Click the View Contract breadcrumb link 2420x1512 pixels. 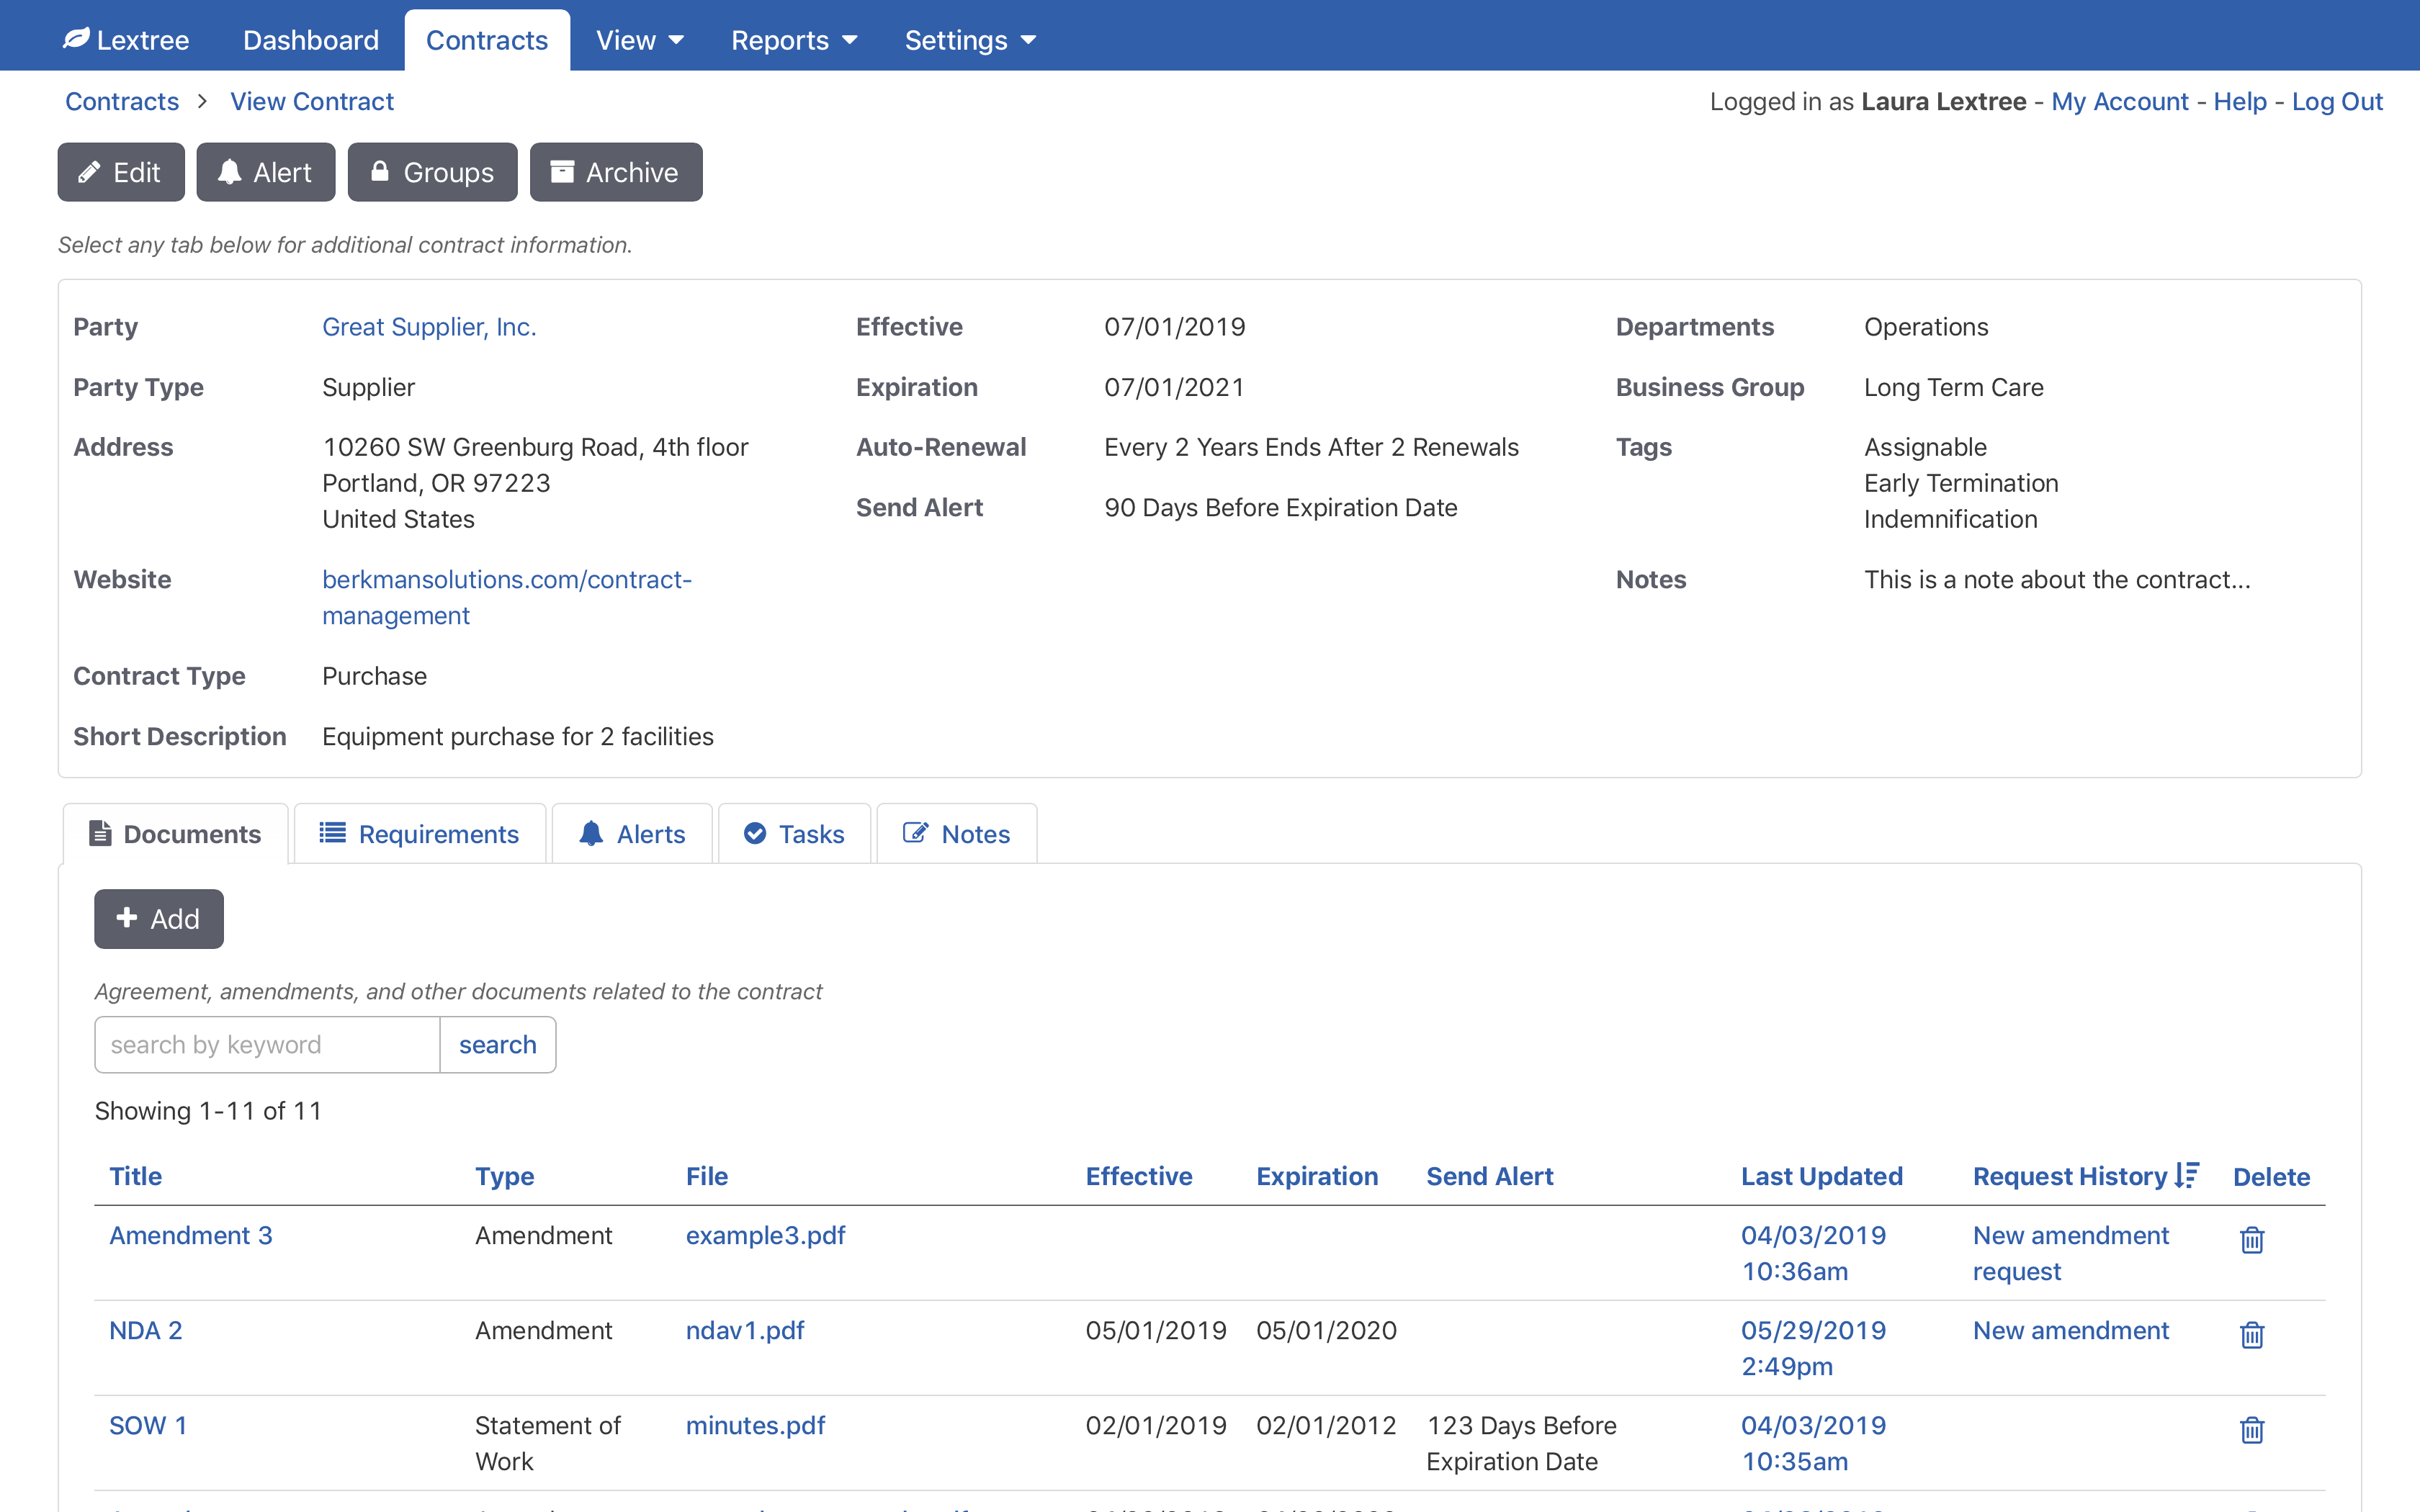click(312, 101)
